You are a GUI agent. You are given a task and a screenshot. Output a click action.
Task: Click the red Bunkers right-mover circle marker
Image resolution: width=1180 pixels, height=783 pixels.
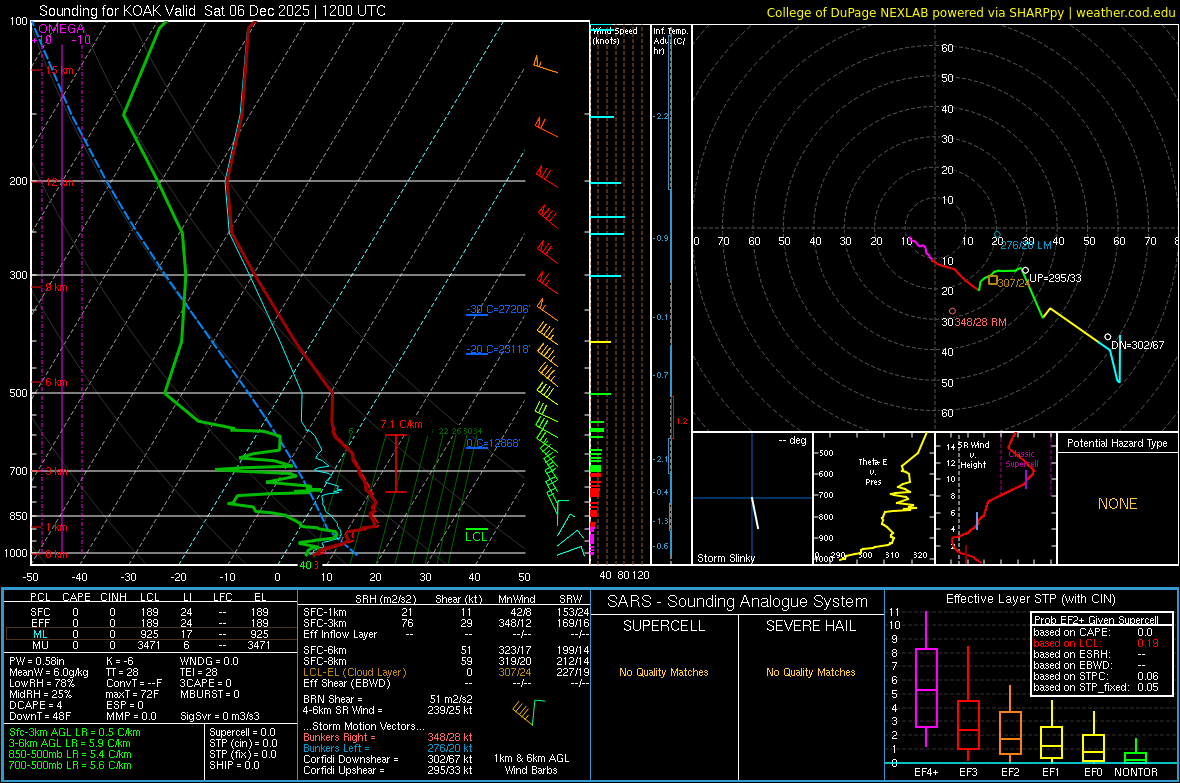pyautogui.click(x=952, y=311)
